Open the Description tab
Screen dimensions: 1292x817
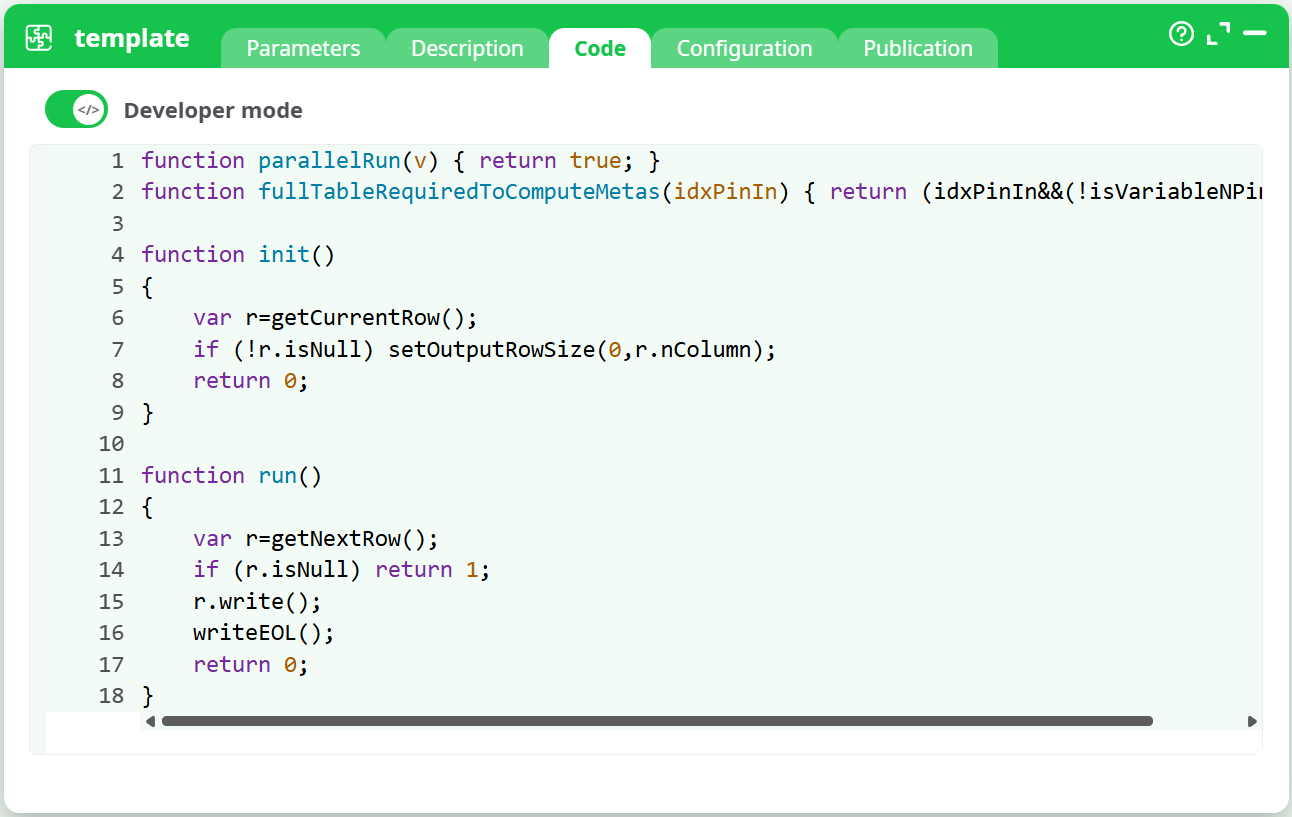coord(466,47)
